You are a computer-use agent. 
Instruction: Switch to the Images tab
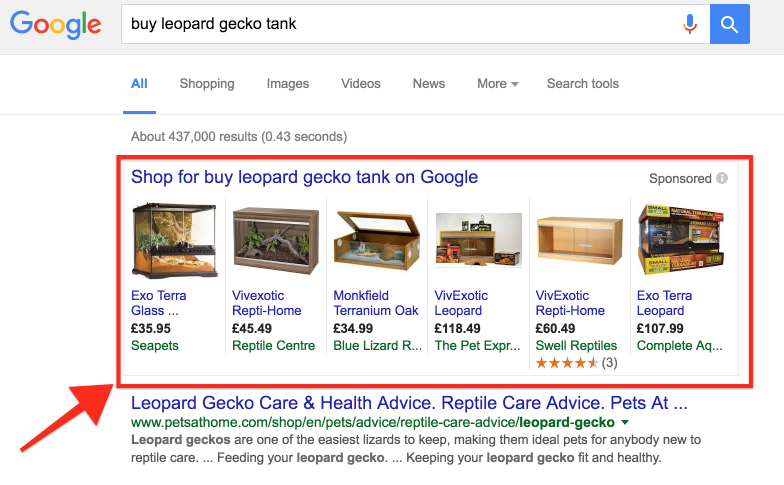(287, 84)
